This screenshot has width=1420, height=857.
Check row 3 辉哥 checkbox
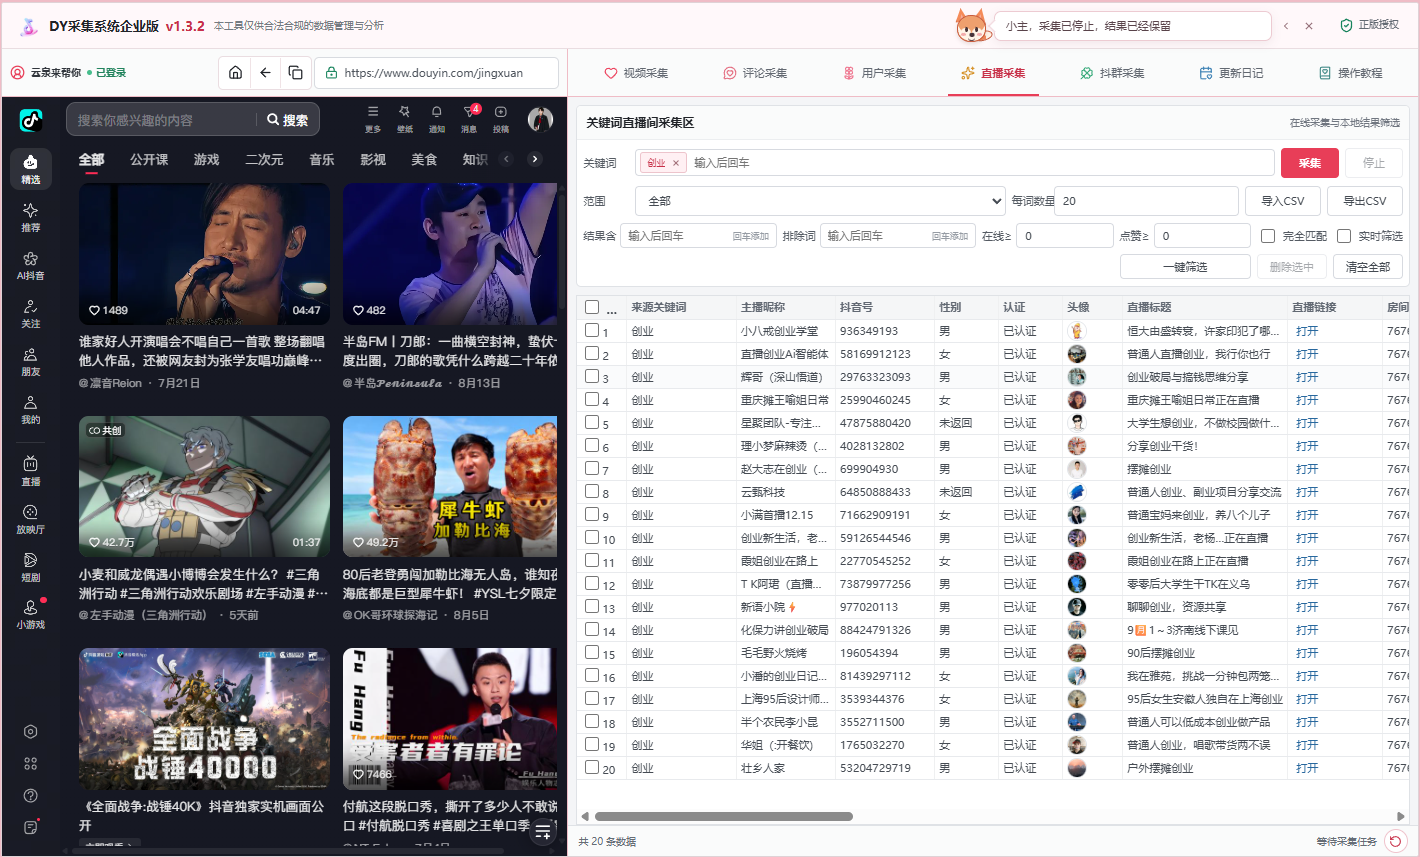(592, 376)
